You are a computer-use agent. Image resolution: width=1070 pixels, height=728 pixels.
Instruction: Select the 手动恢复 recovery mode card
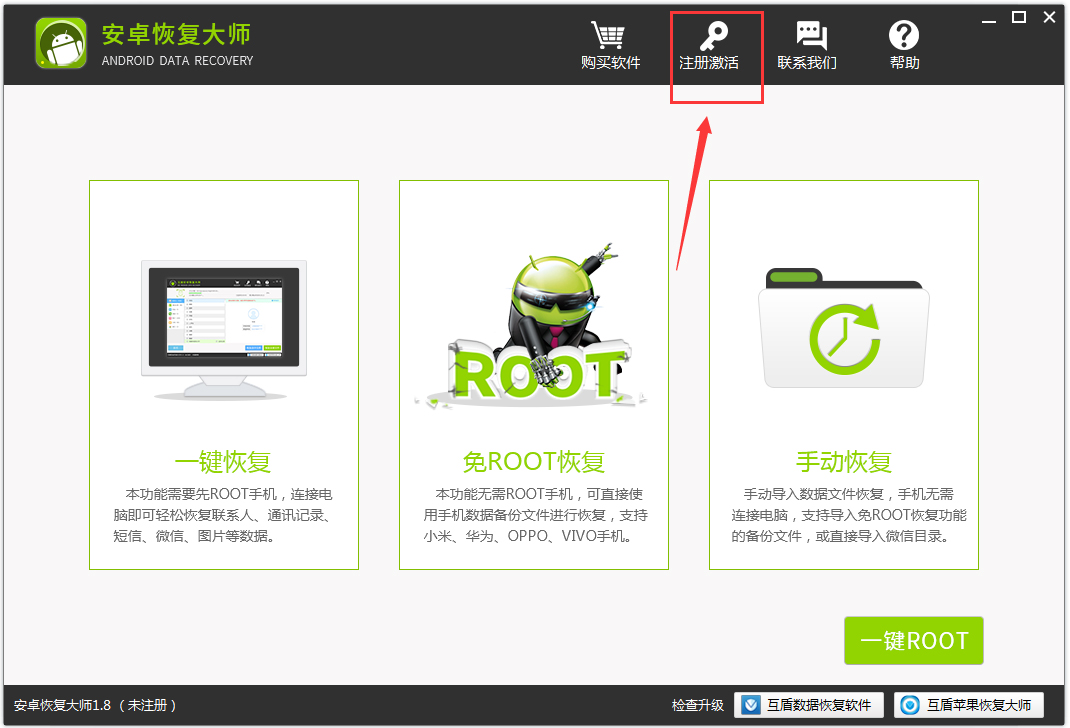click(x=843, y=375)
